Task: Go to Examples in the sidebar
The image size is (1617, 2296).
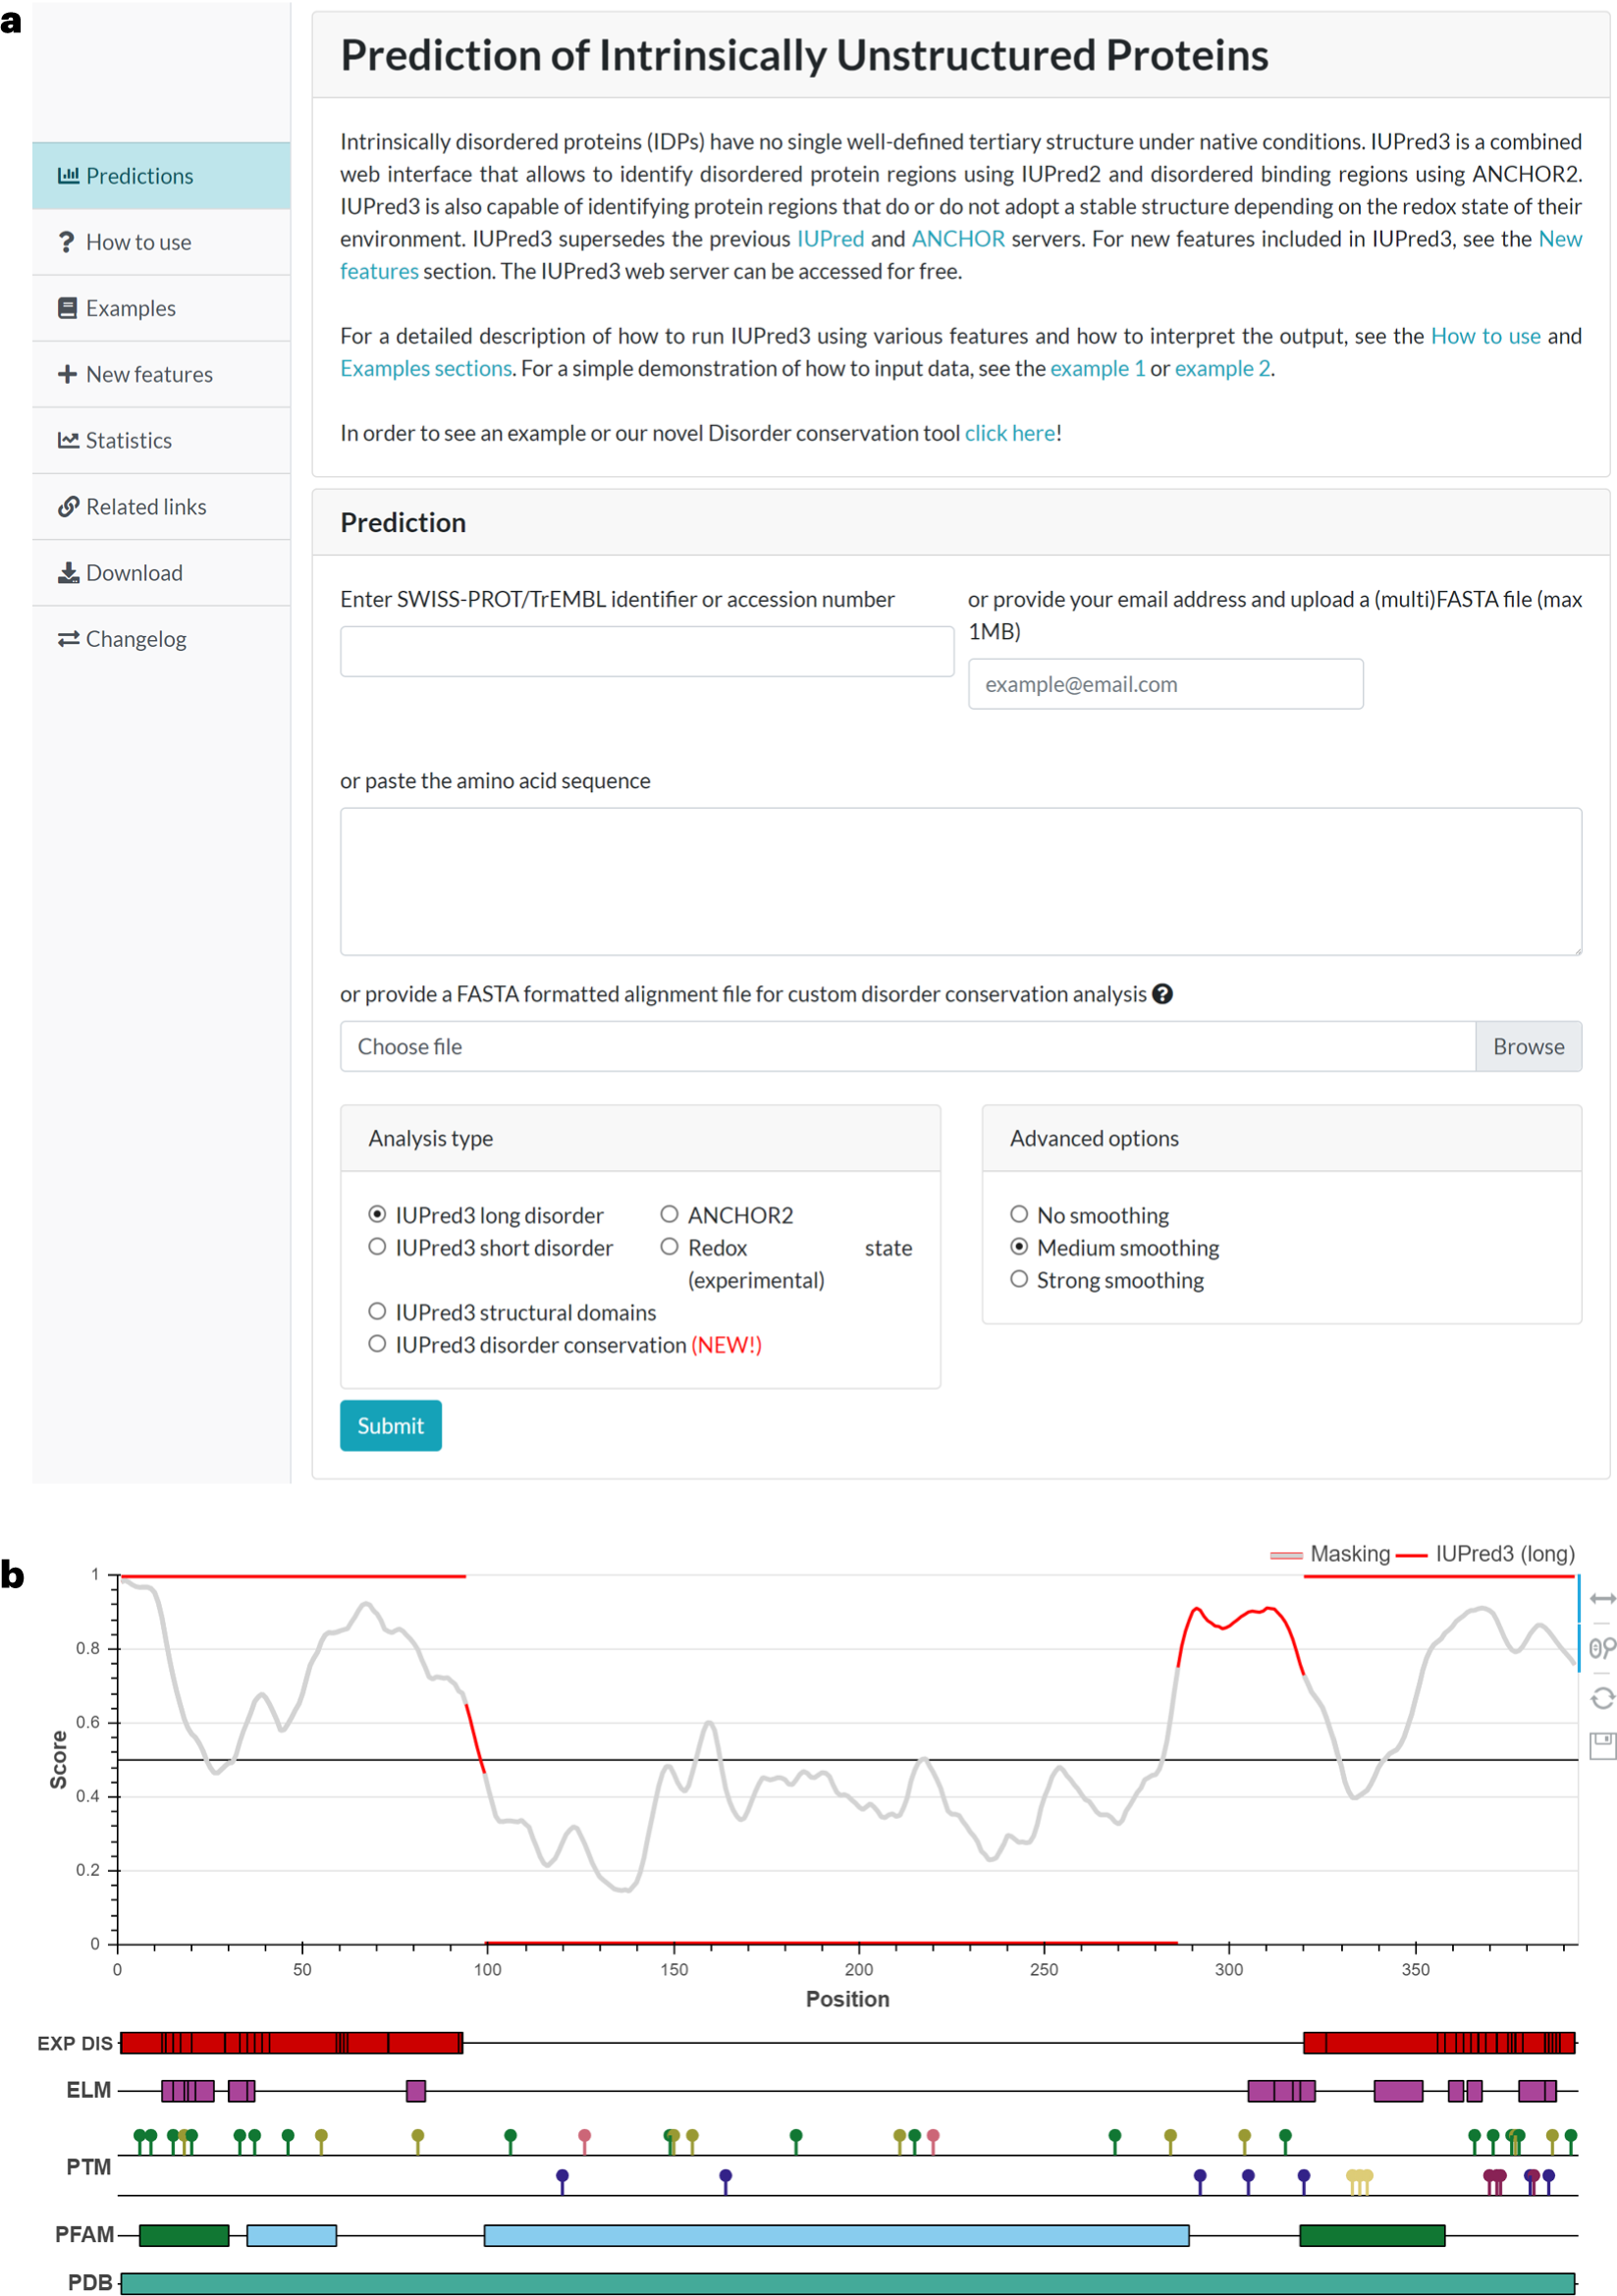Action: click(x=161, y=308)
